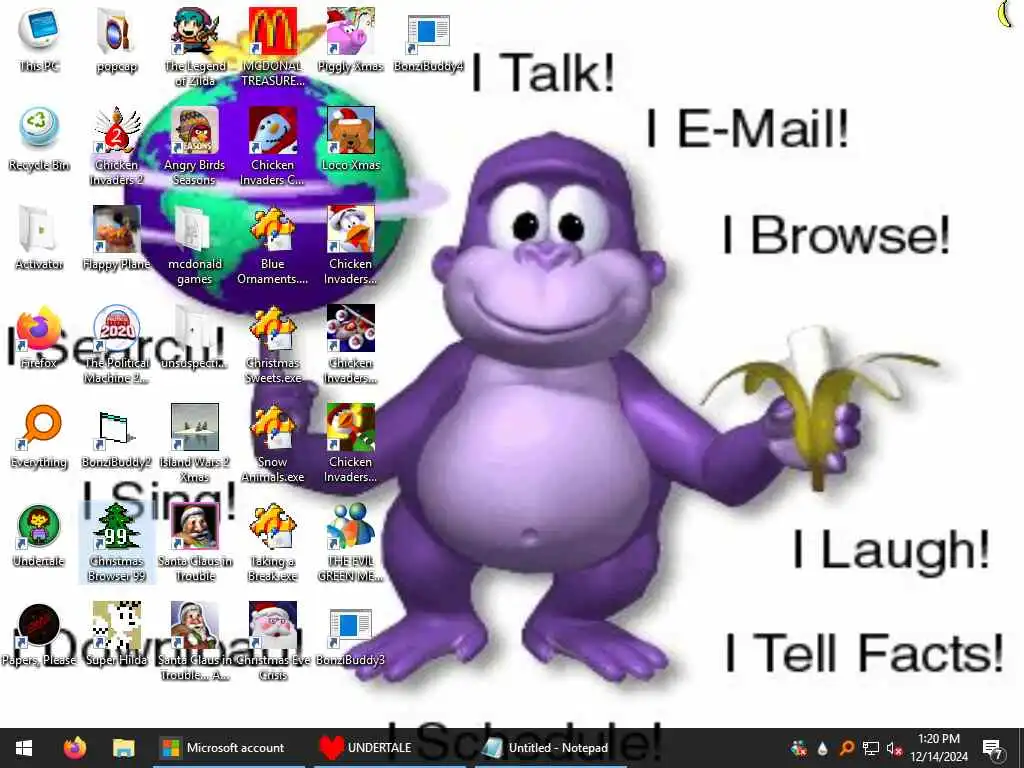Select Taking a Break.exe file

(x=272, y=542)
